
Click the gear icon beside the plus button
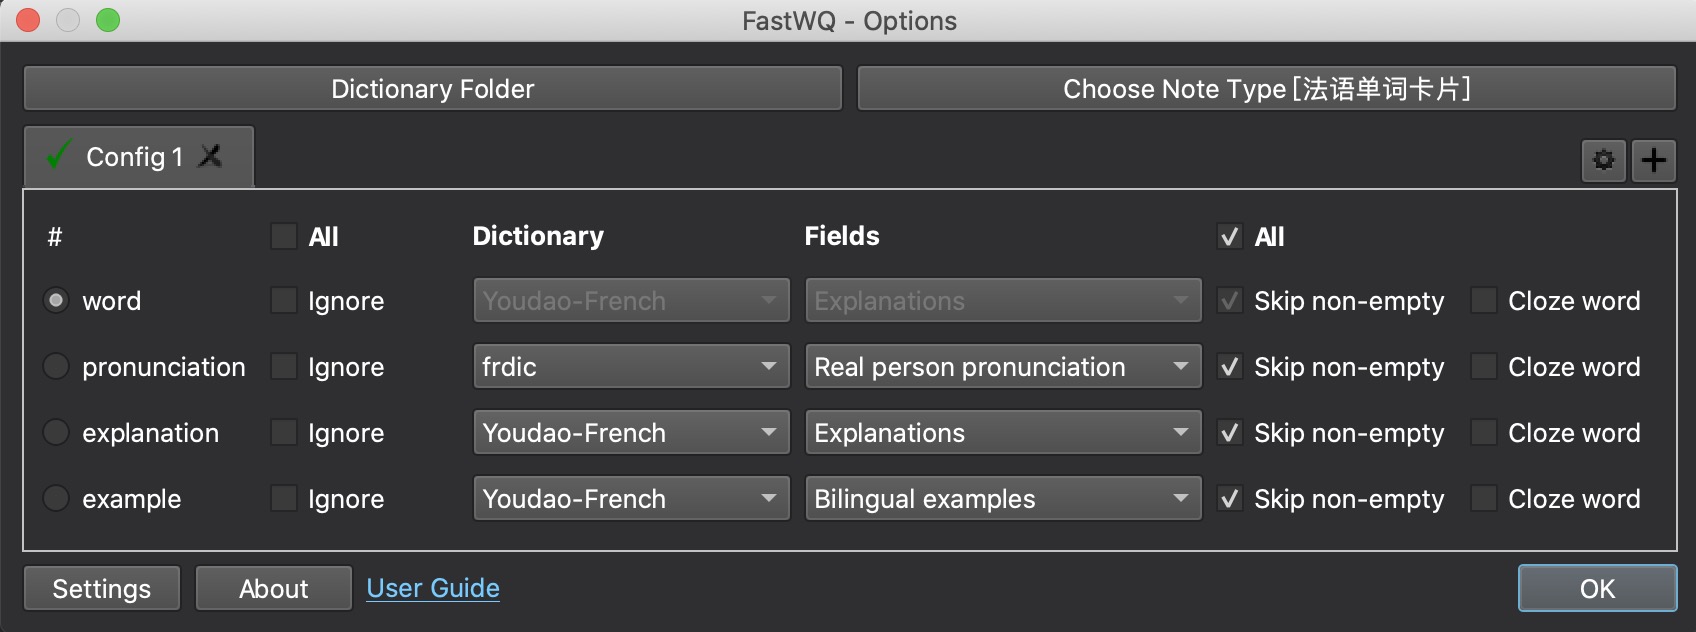(1603, 160)
